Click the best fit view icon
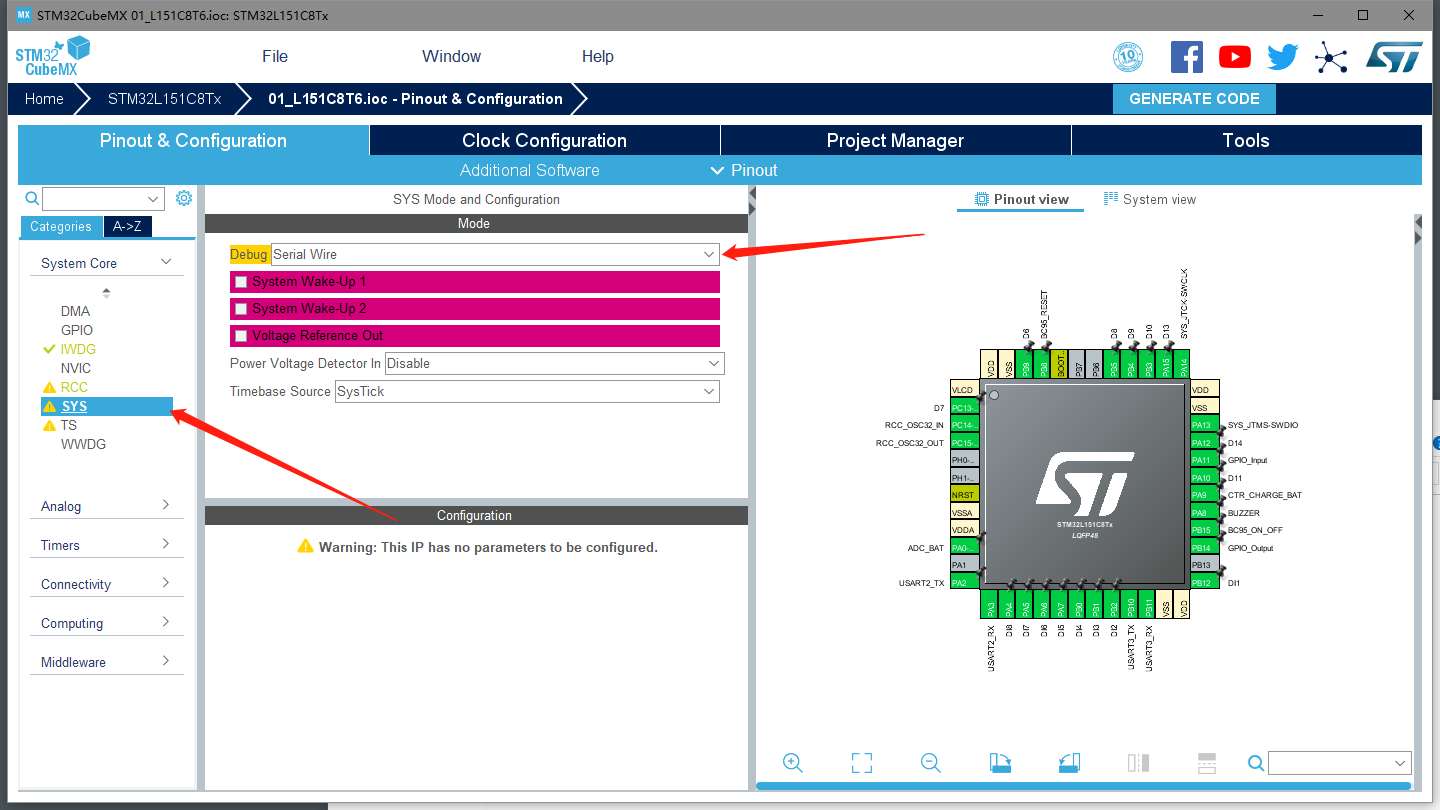The height and width of the screenshot is (810, 1440). click(861, 762)
